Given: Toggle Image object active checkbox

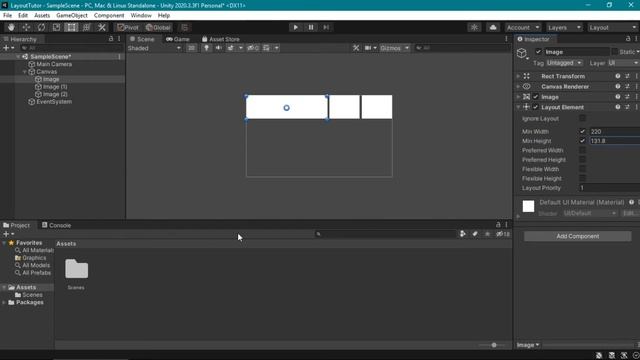Looking at the screenshot, I should click(x=538, y=52).
